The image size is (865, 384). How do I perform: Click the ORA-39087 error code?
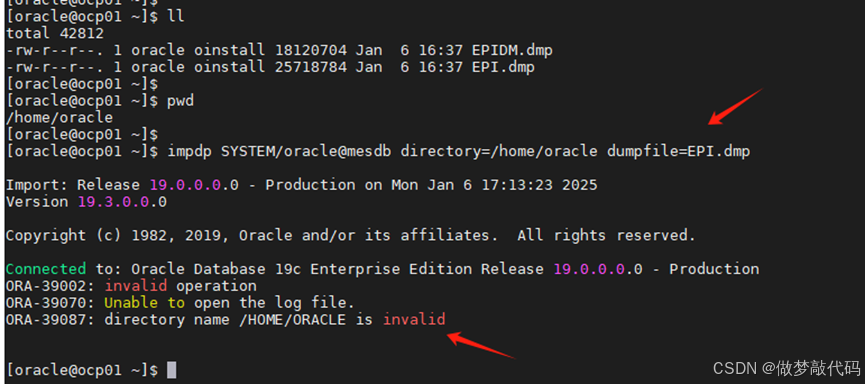tap(50, 319)
